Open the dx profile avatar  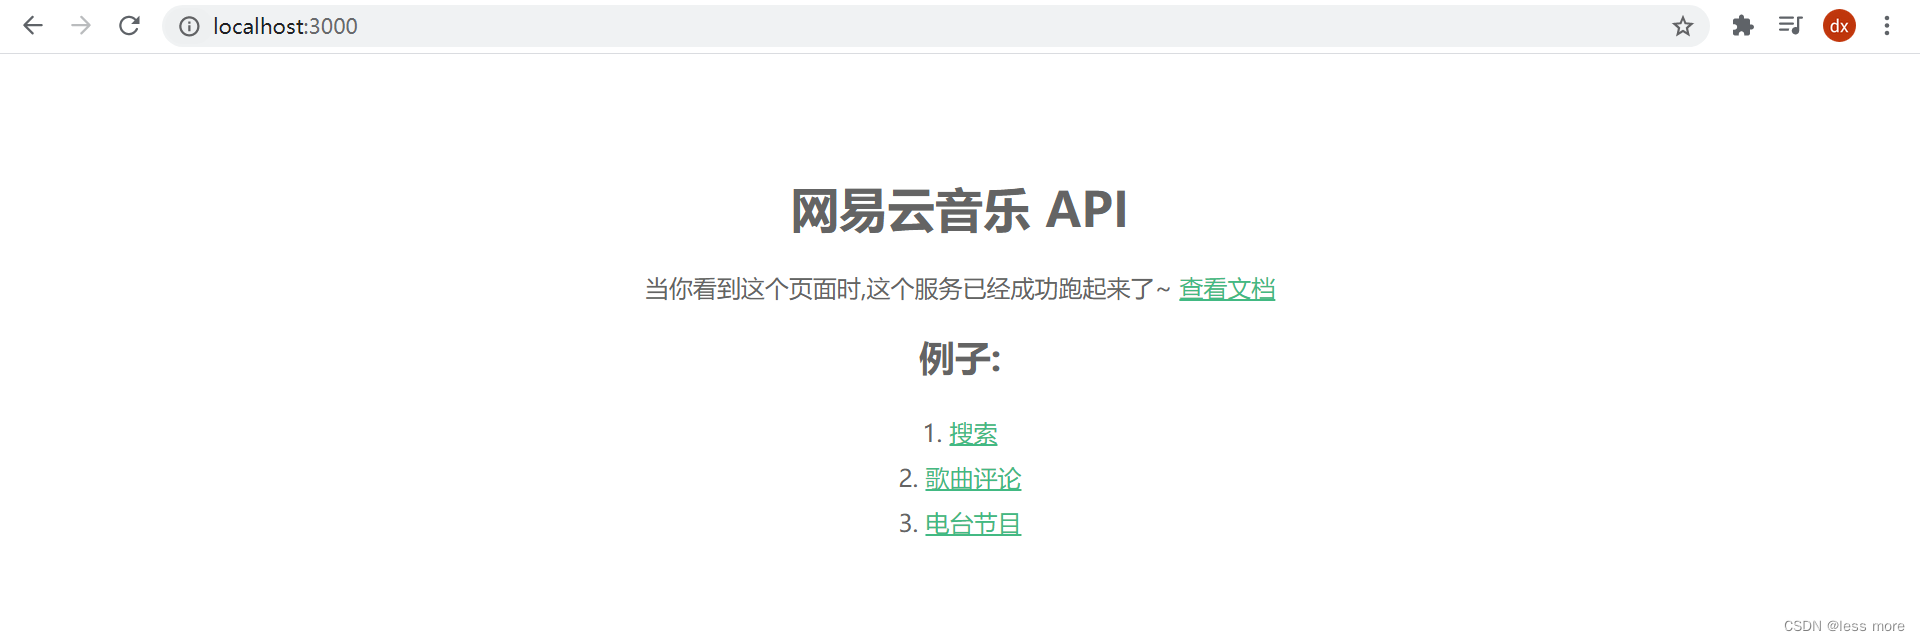1839,26
